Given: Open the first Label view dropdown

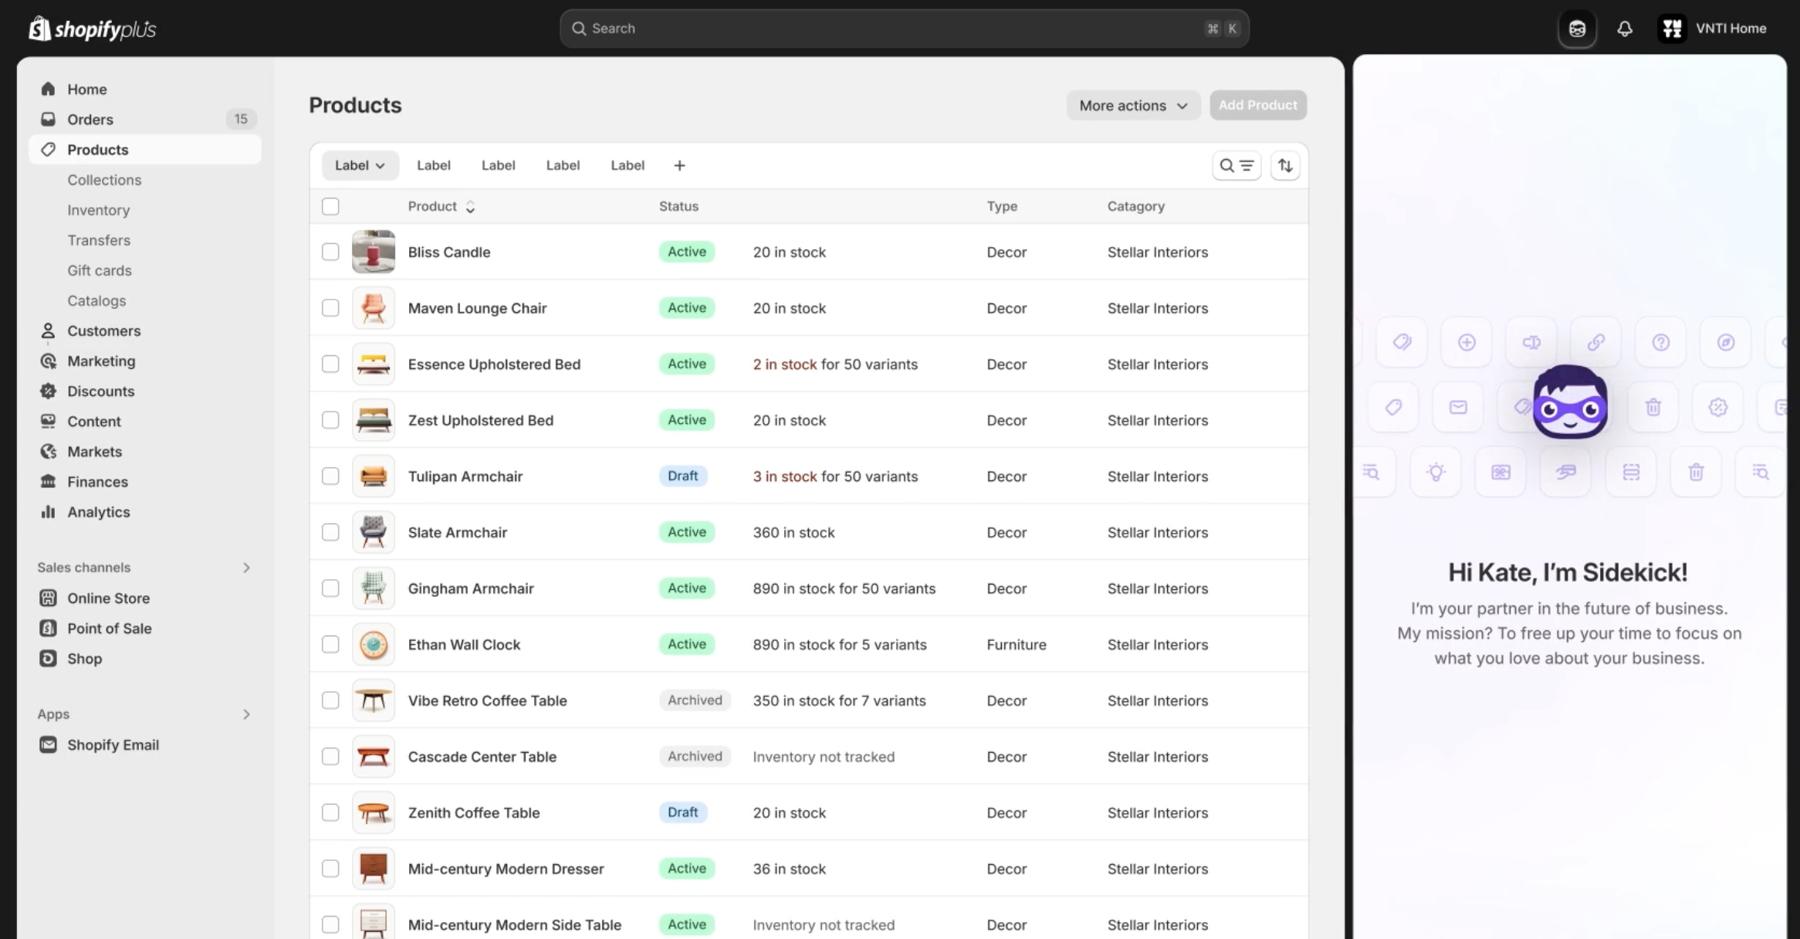Looking at the screenshot, I should tap(360, 166).
